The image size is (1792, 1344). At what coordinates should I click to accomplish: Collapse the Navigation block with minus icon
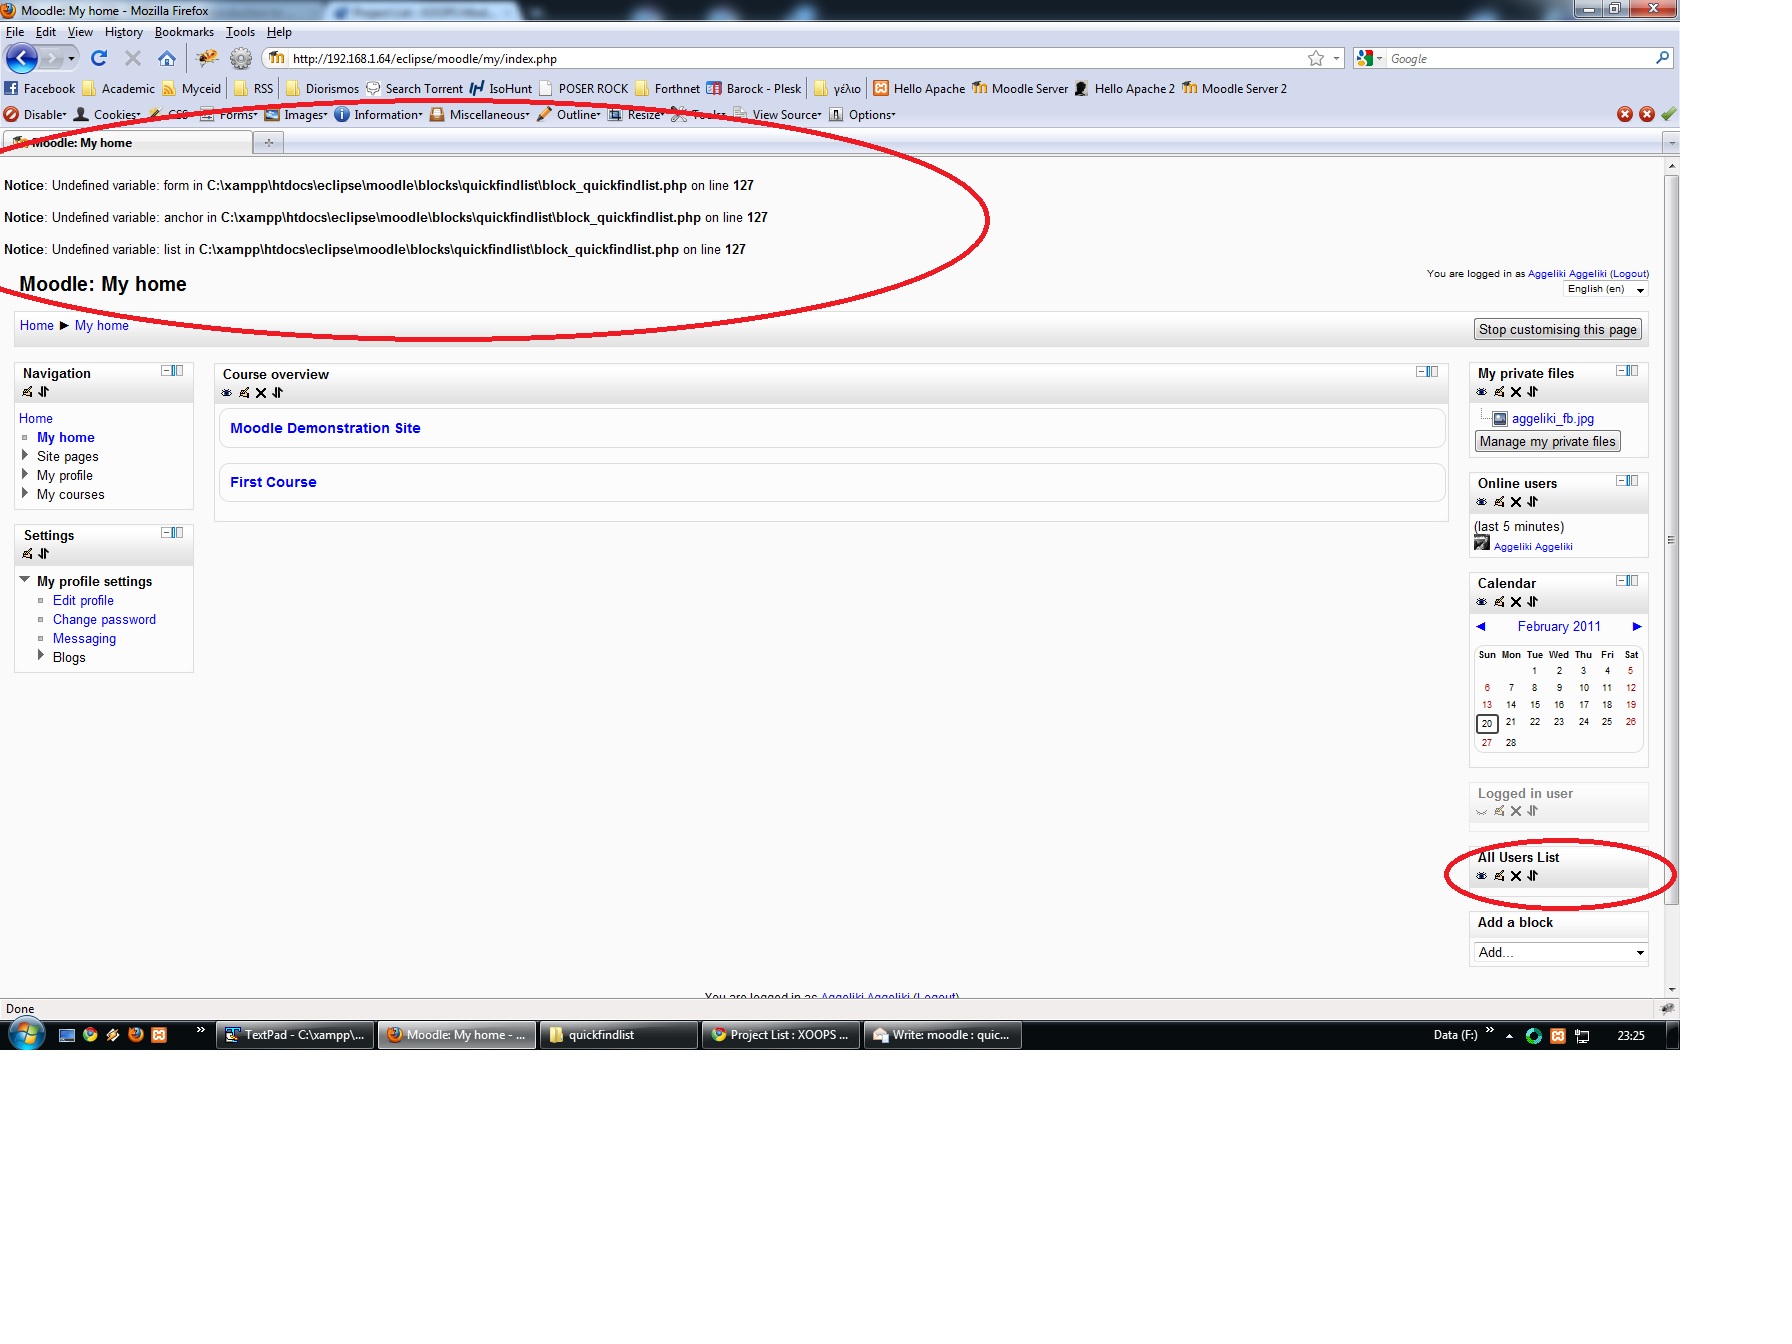[166, 371]
